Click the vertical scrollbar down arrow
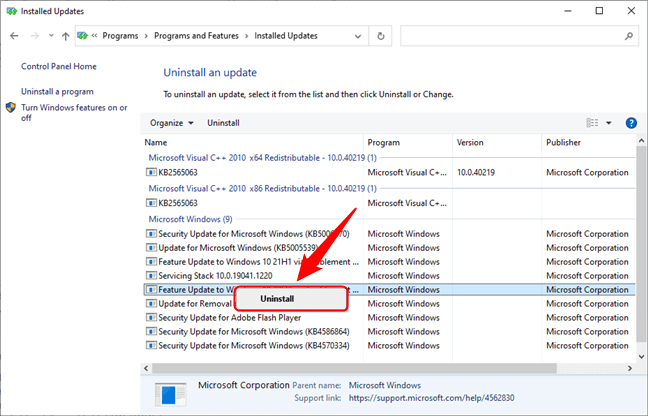 click(641, 356)
